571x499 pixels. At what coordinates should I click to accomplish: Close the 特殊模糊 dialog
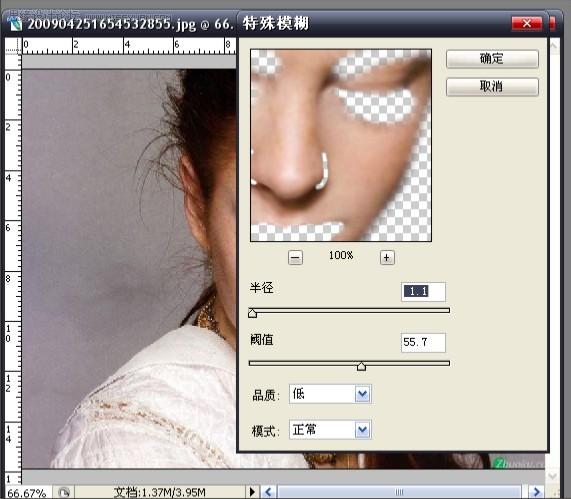point(527,24)
